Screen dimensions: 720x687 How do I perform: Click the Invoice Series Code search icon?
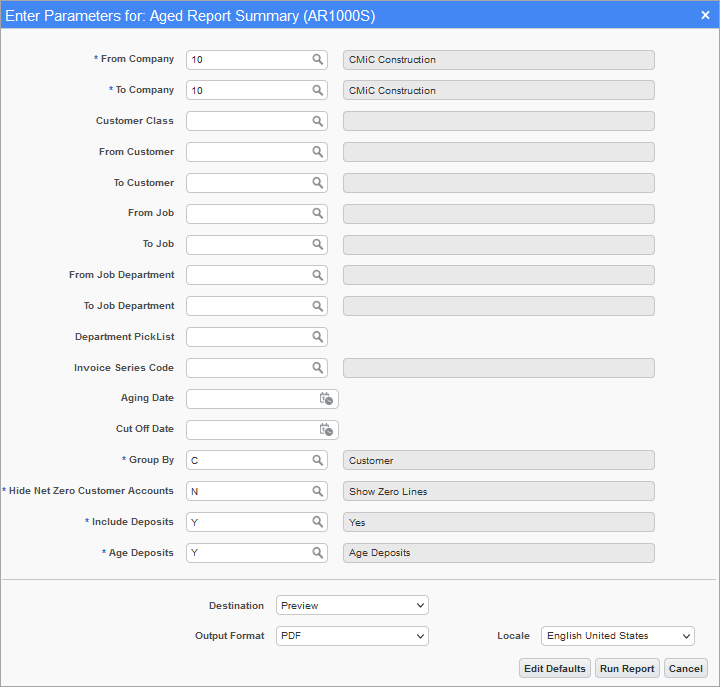(317, 368)
